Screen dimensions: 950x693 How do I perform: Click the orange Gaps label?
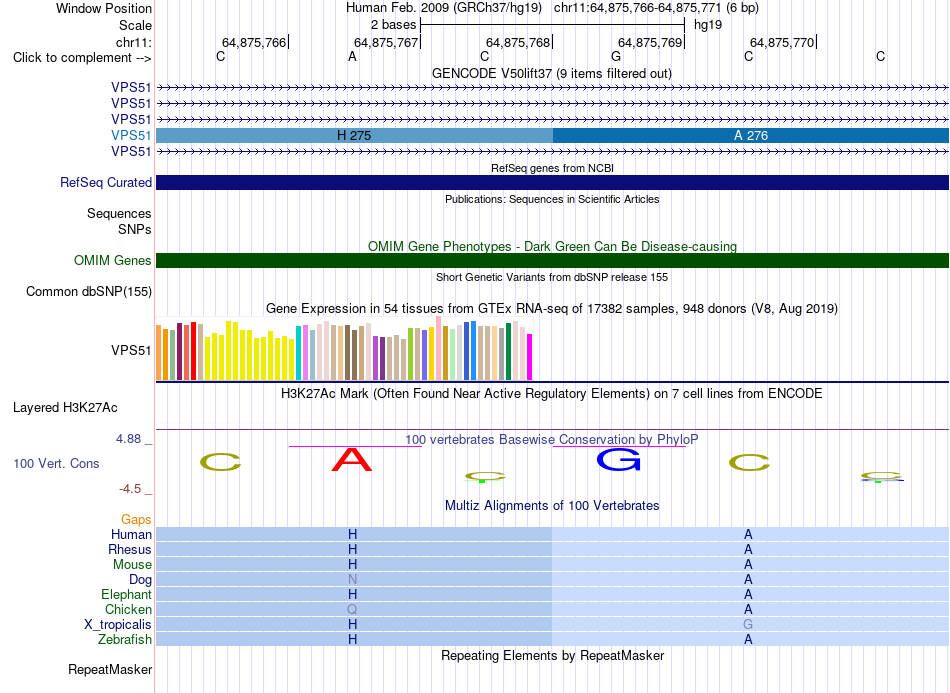point(136,519)
